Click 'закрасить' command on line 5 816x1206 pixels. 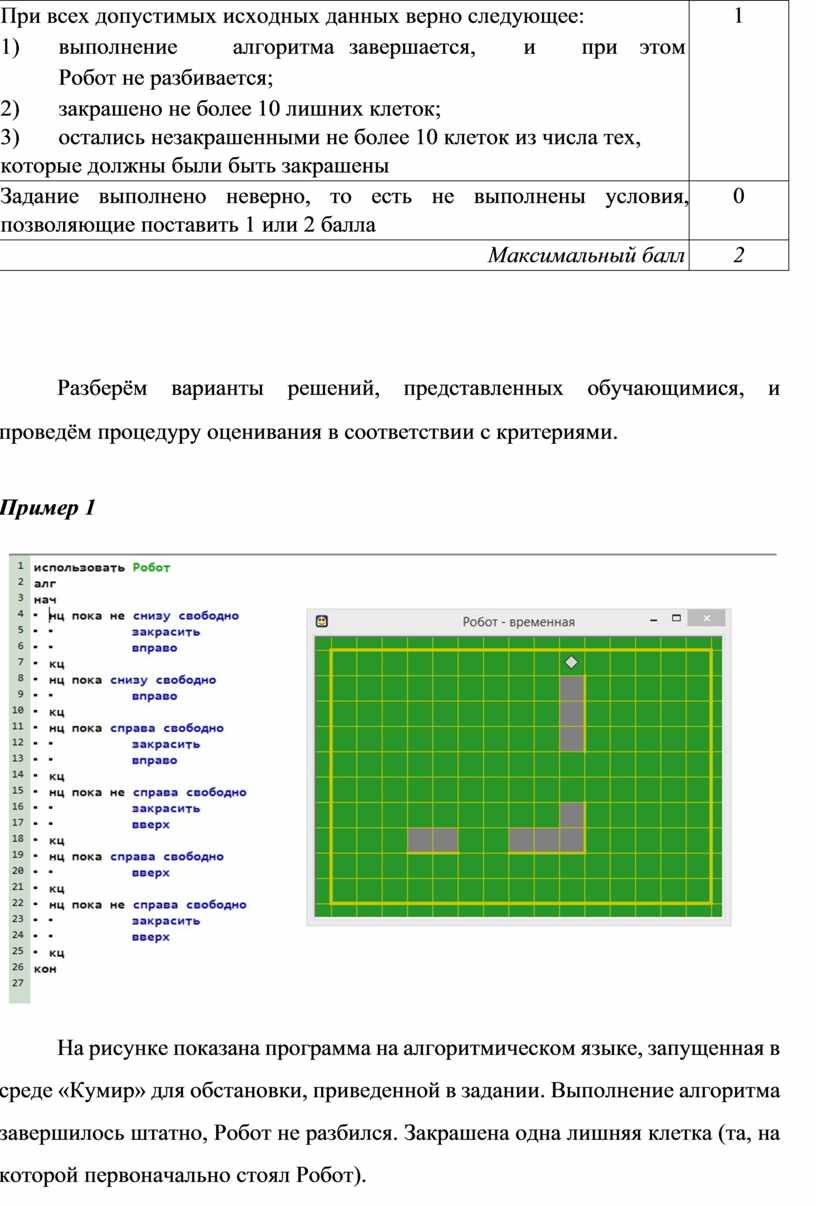pyautogui.click(x=166, y=632)
